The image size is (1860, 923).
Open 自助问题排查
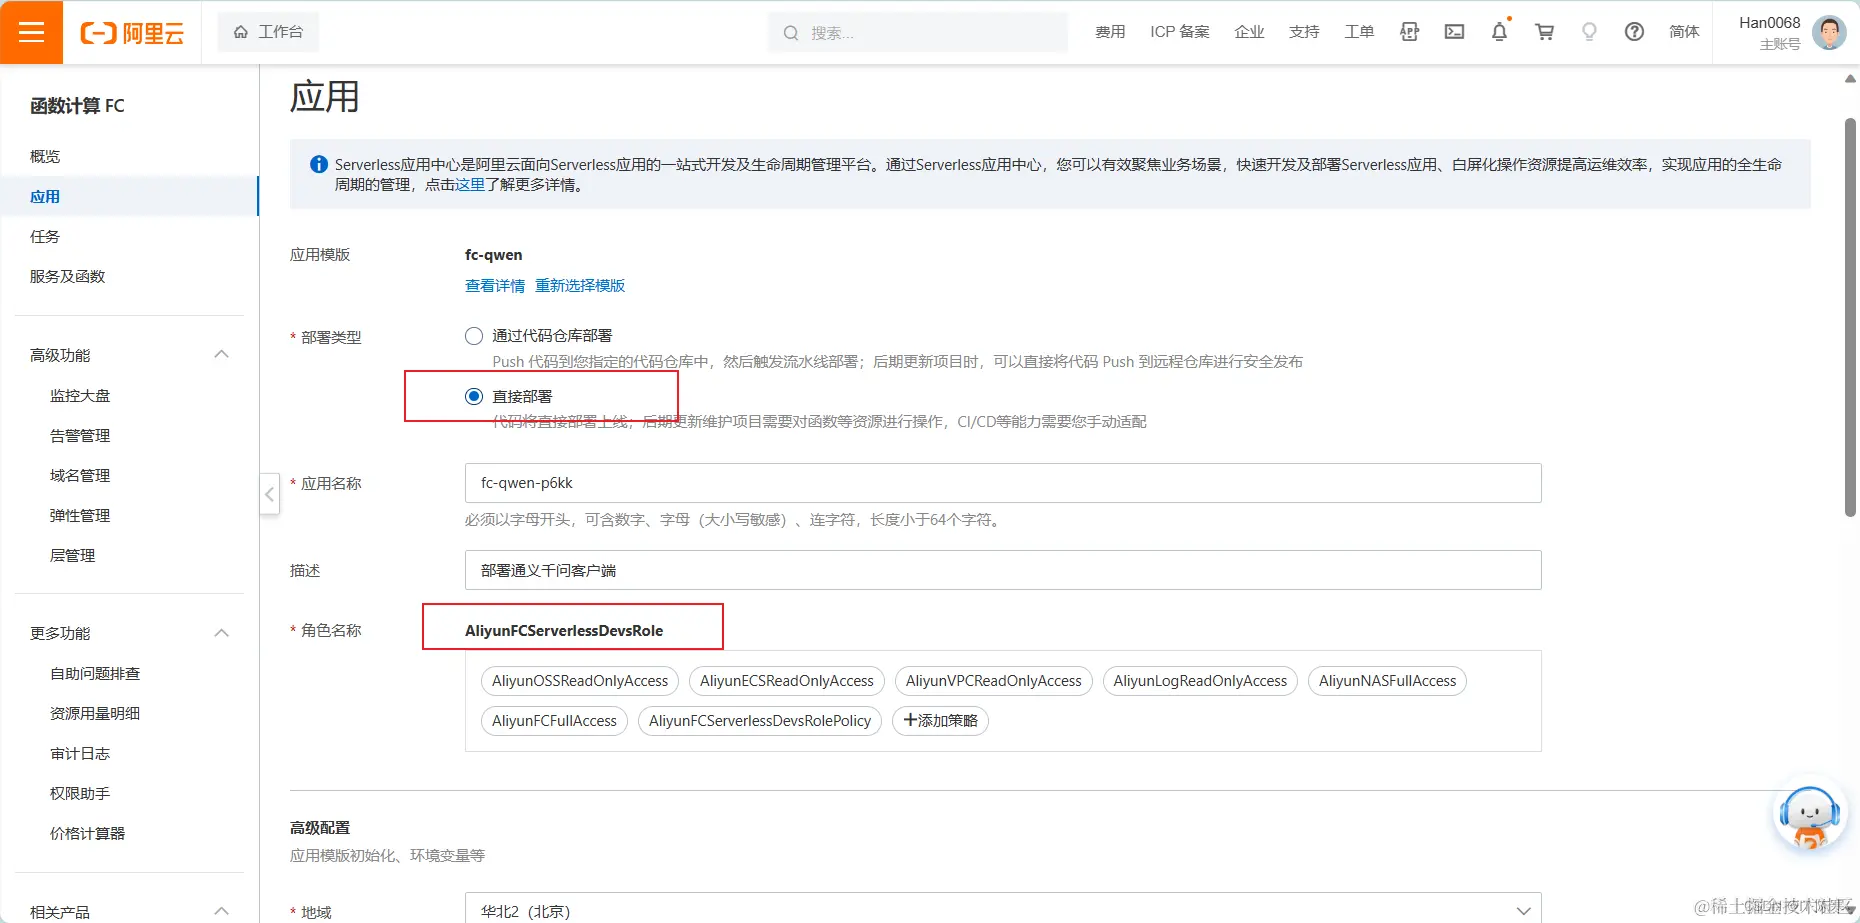[95, 673]
